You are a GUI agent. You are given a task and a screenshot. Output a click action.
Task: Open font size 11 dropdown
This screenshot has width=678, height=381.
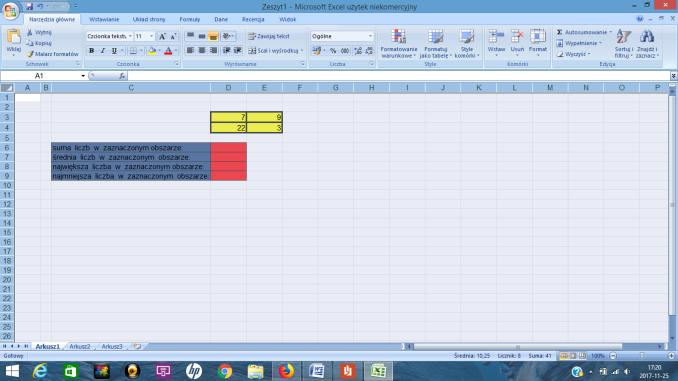[x=151, y=36]
